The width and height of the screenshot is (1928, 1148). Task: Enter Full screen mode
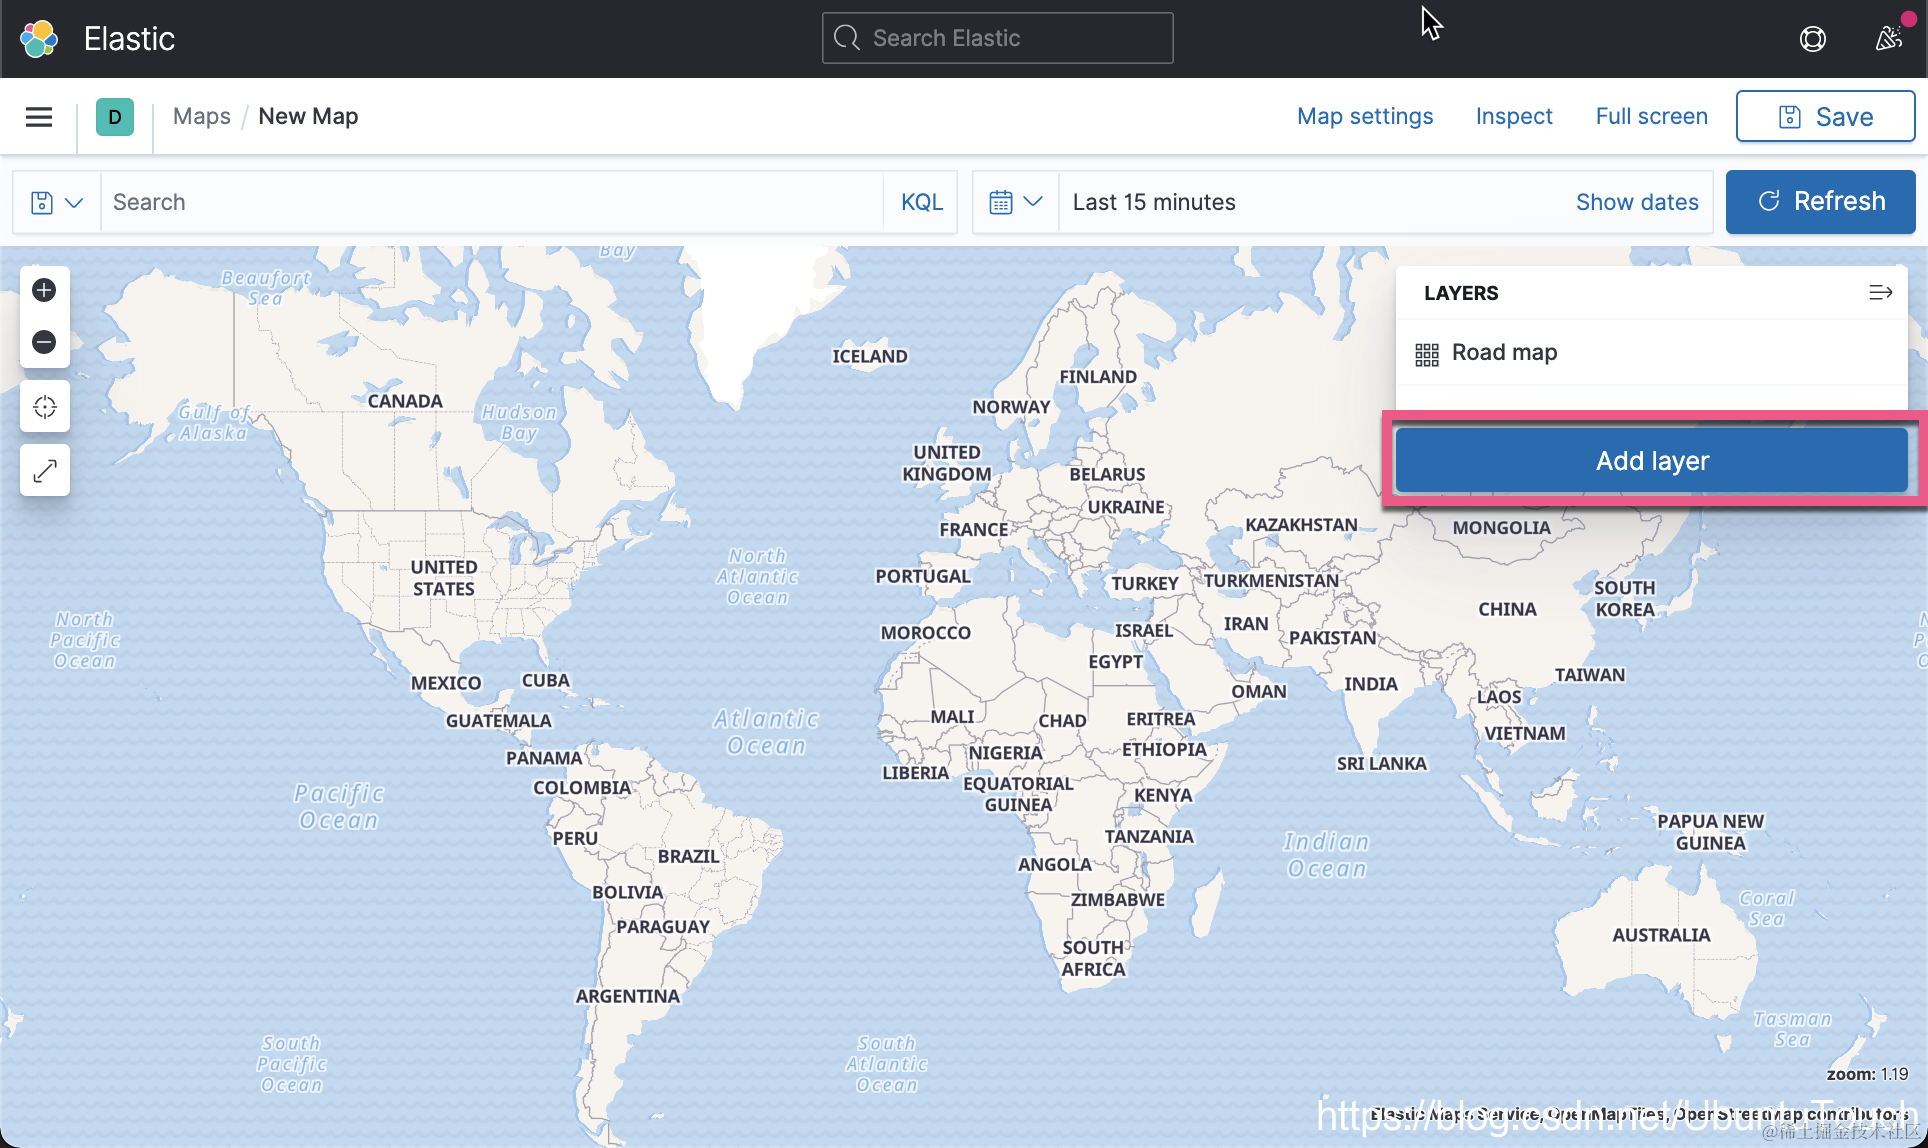click(1651, 117)
